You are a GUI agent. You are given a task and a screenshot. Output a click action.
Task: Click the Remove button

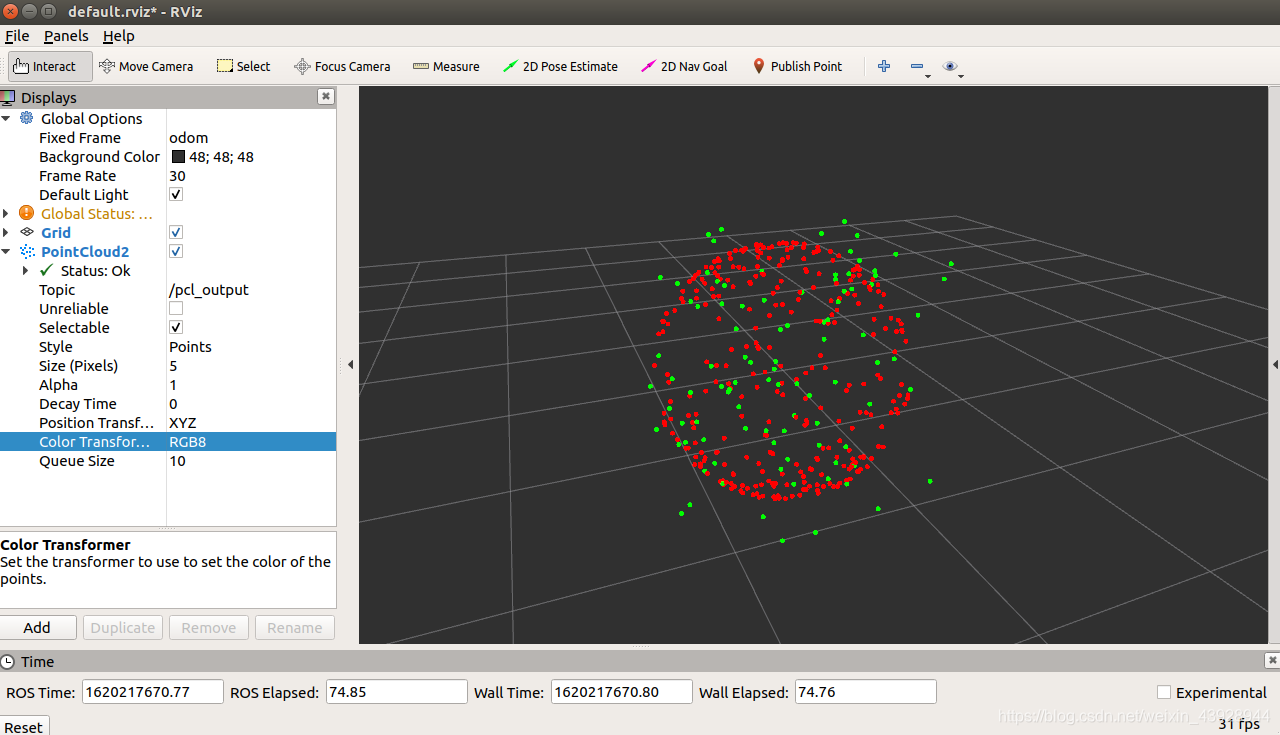[x=209, y=627]
